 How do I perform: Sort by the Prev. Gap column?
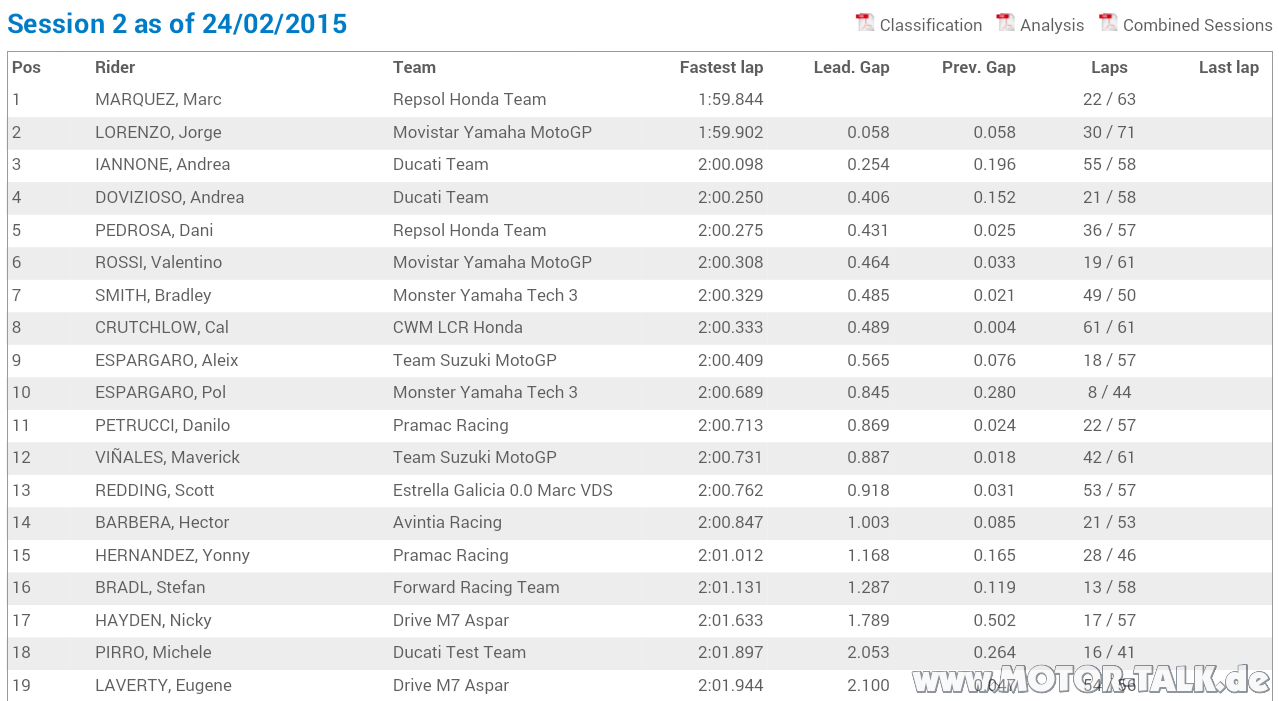[x=978, y=67]
